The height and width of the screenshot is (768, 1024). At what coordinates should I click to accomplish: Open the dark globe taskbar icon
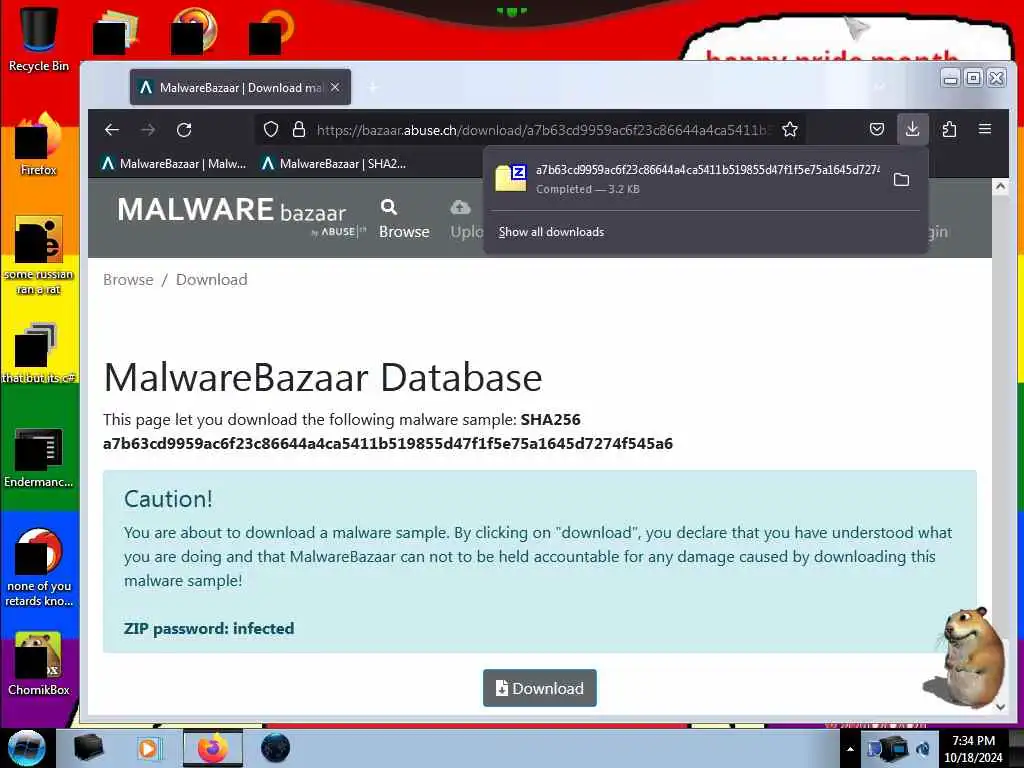point(275,748)
